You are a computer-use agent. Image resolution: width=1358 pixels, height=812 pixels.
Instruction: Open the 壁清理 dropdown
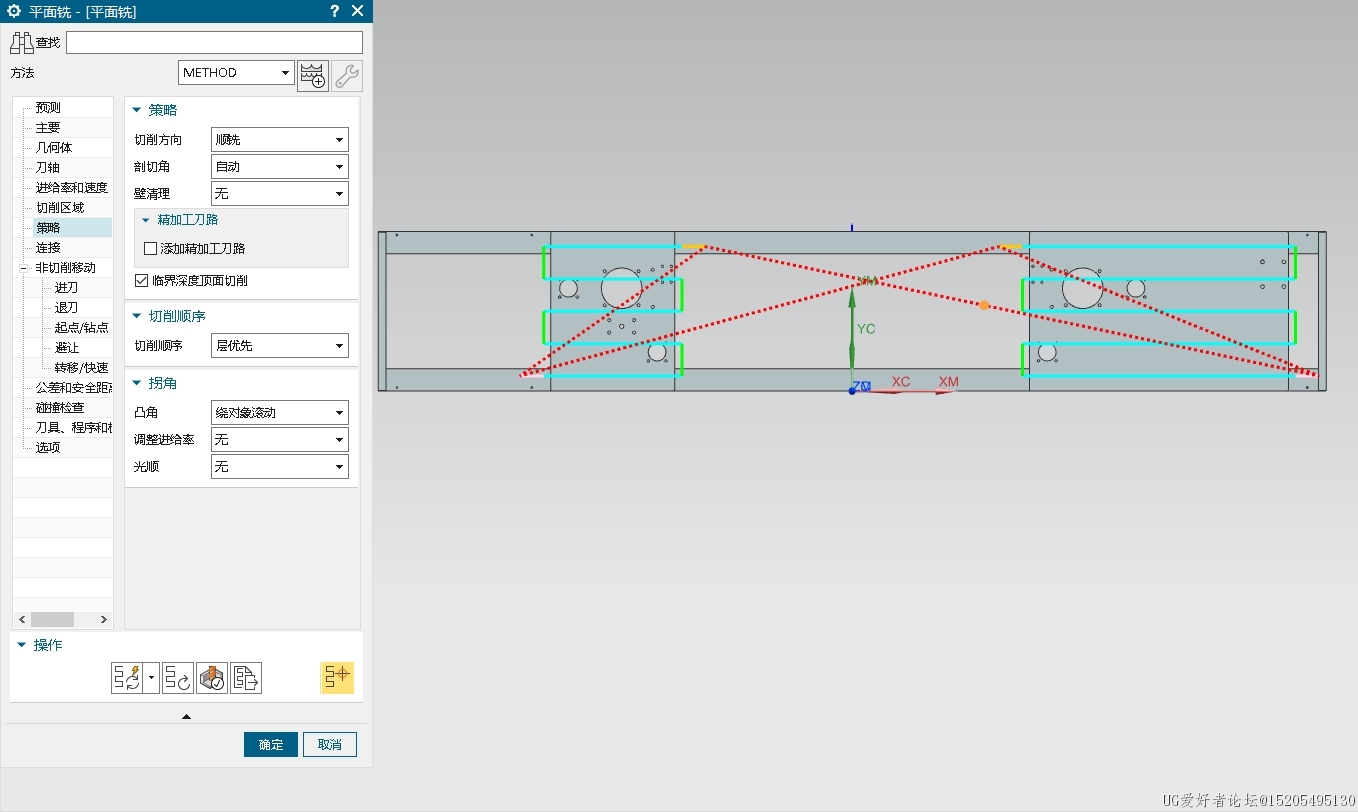click(280, 194)
